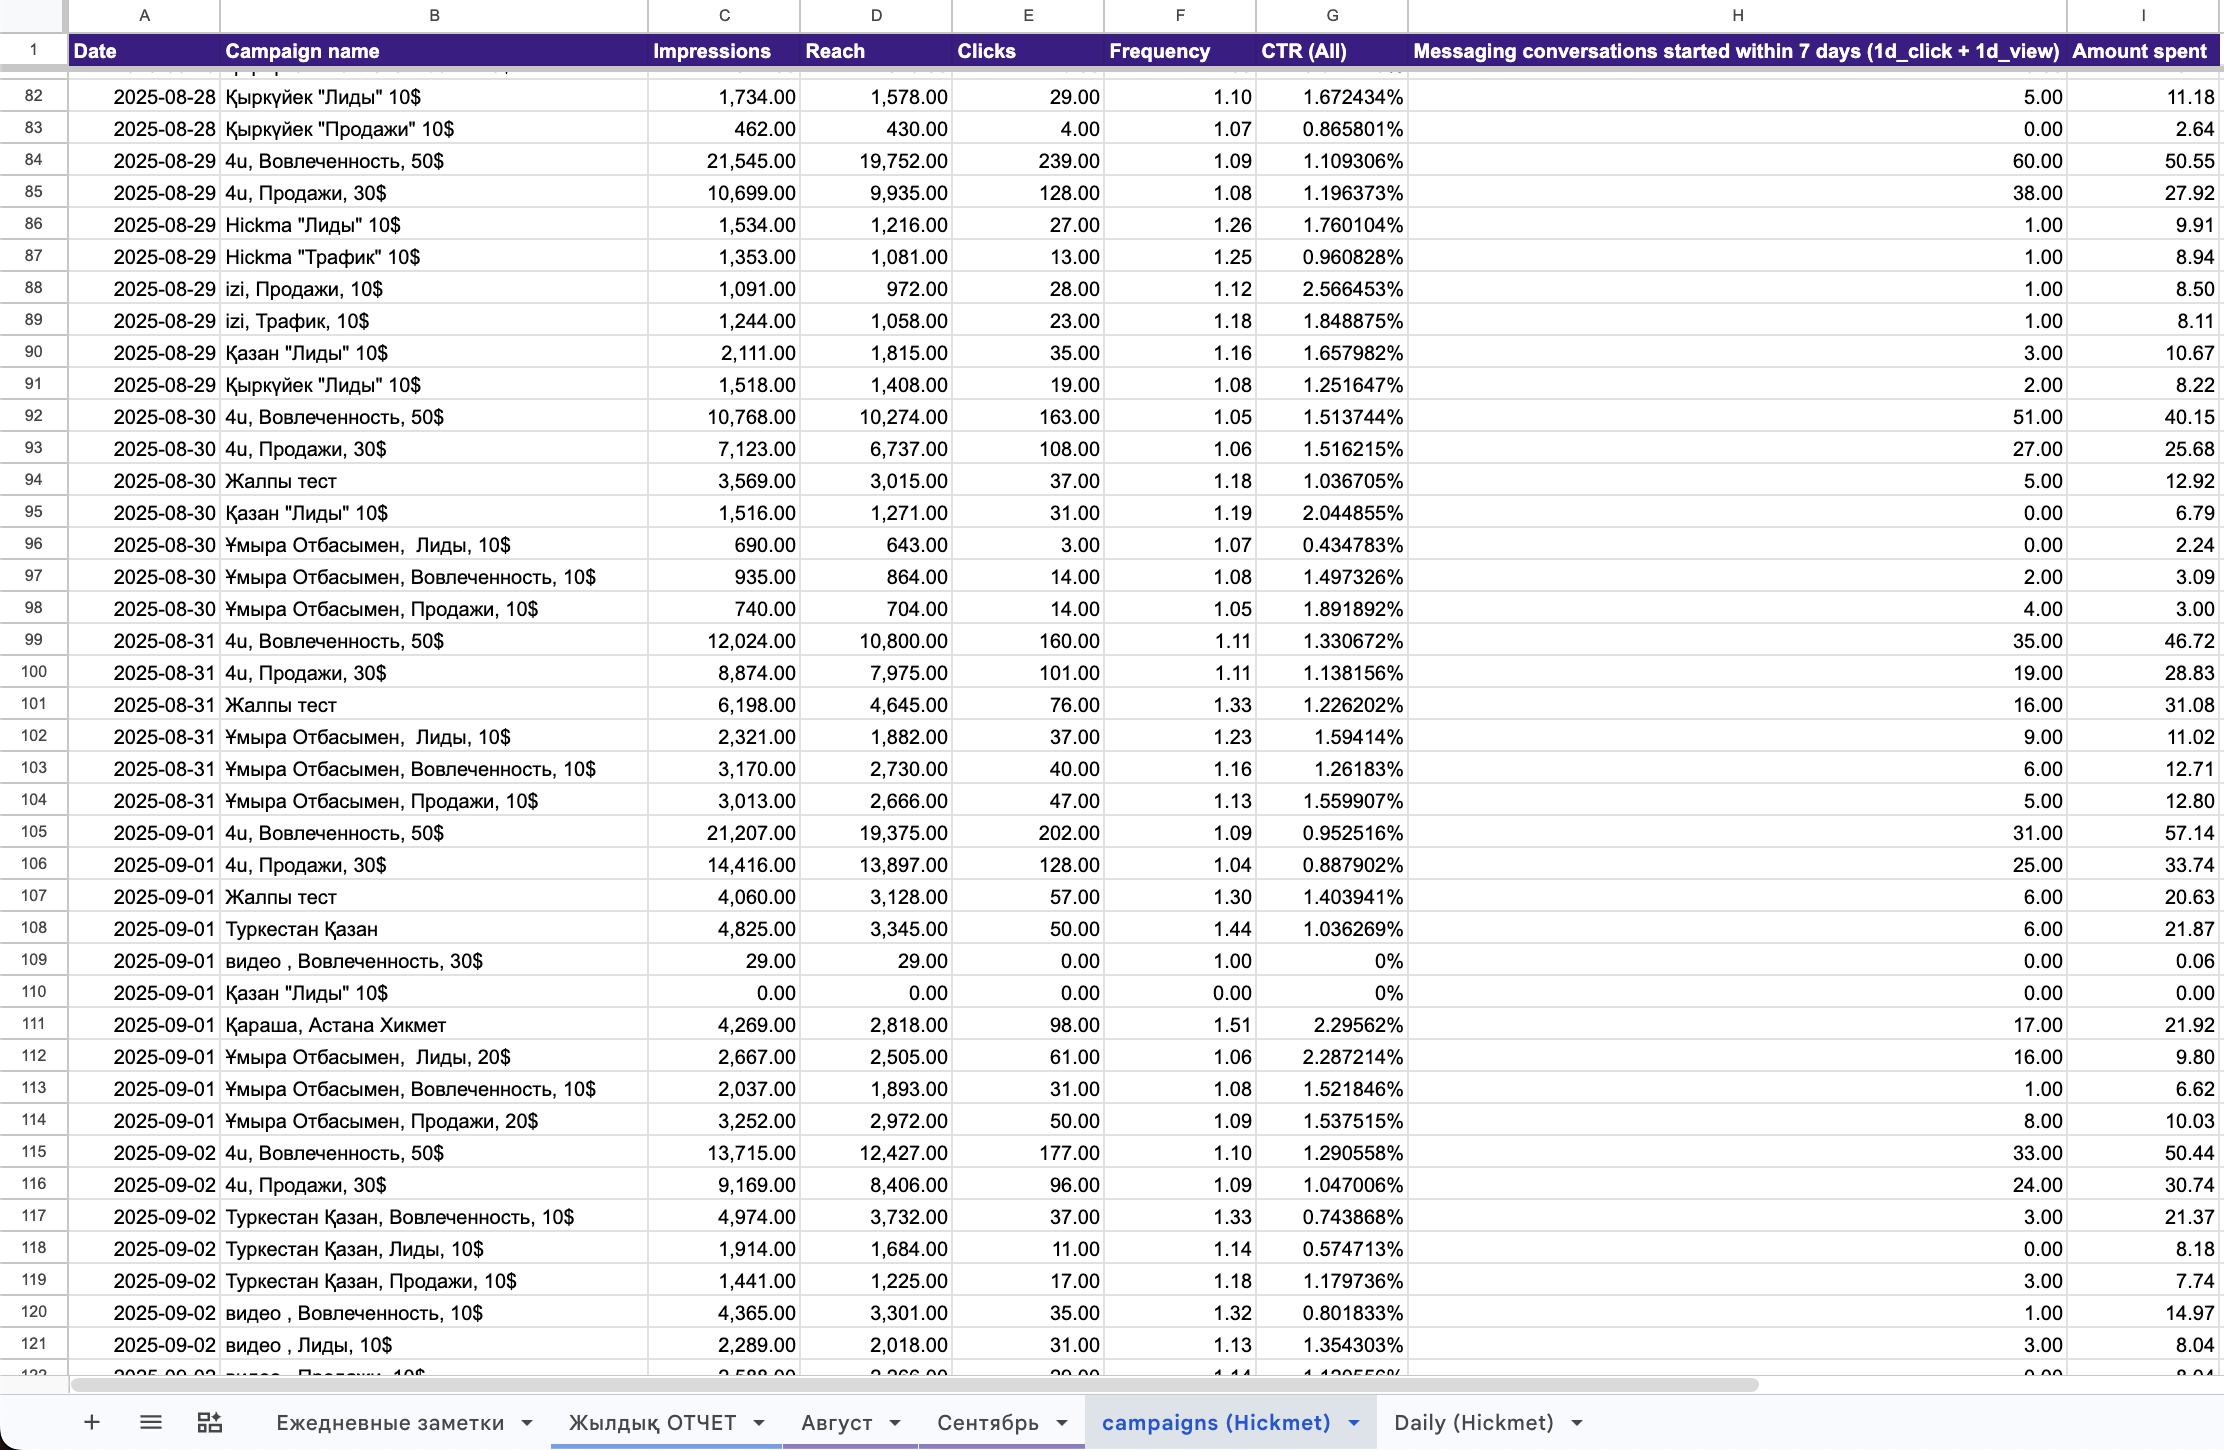Image resolution: width=2224 pixels, height=1450 pixels.
Task: Select row 82 header
Action: point(34,96)
